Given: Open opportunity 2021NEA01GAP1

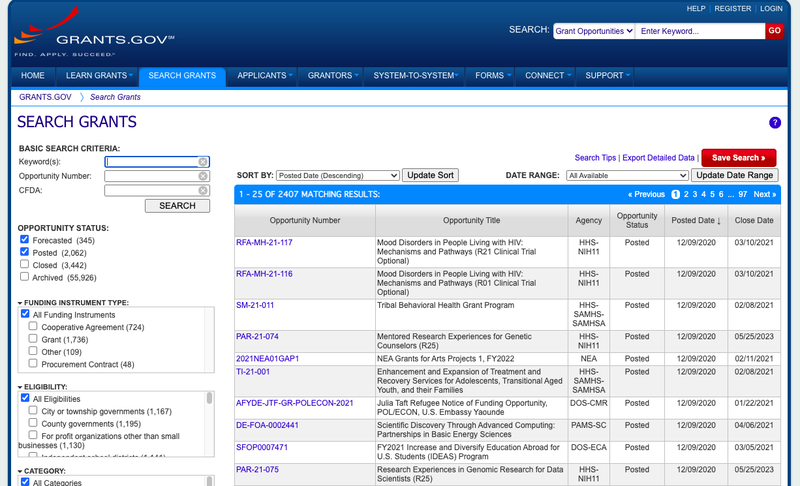Looking at the screenshot, I should coord(267,359).
